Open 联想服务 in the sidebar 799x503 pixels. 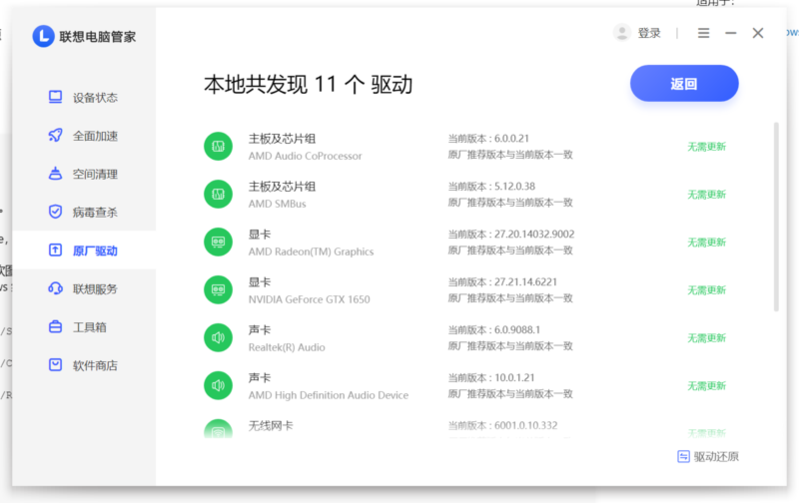(94, 289)
